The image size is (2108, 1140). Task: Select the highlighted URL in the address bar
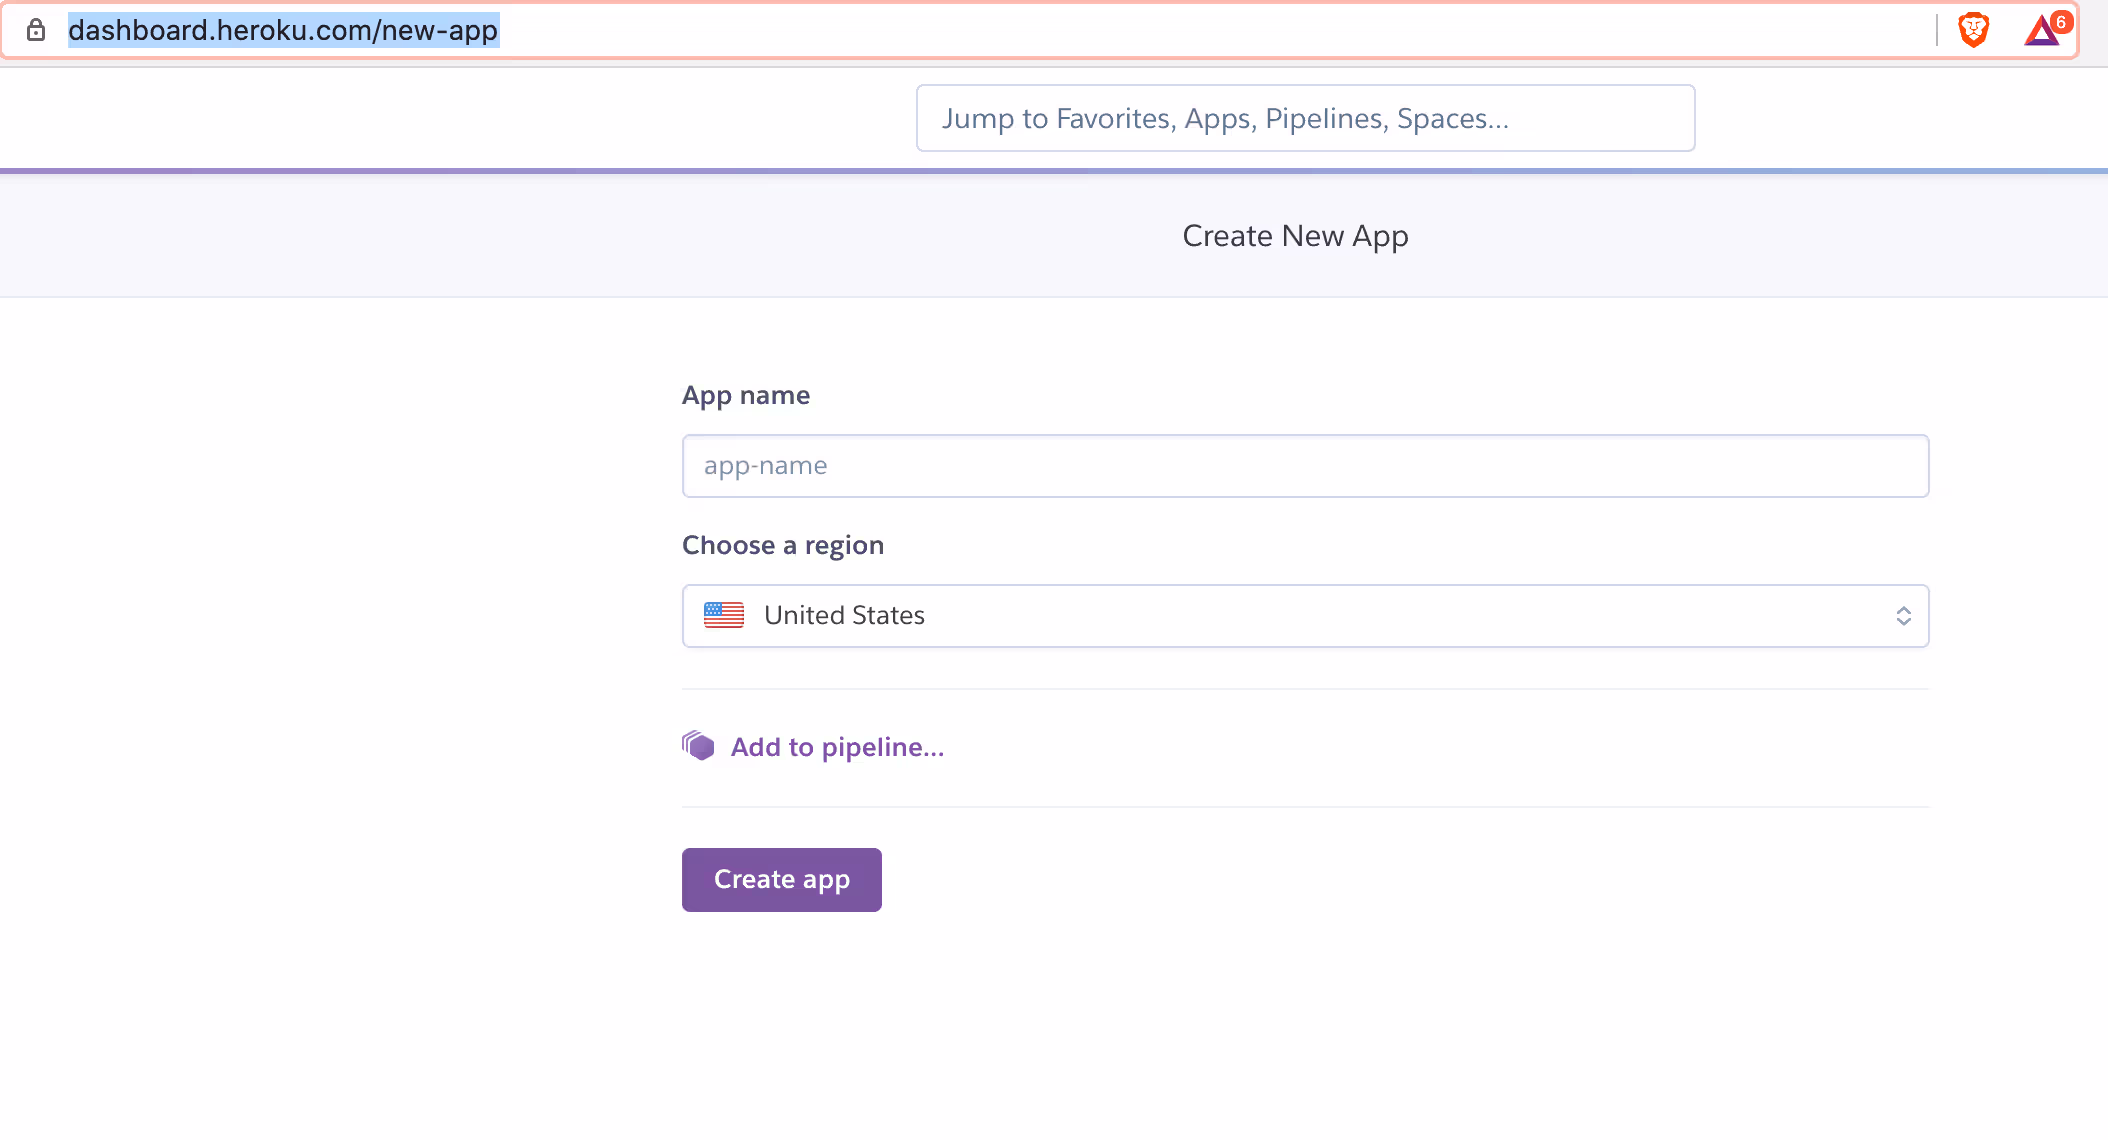click(283, 30)
